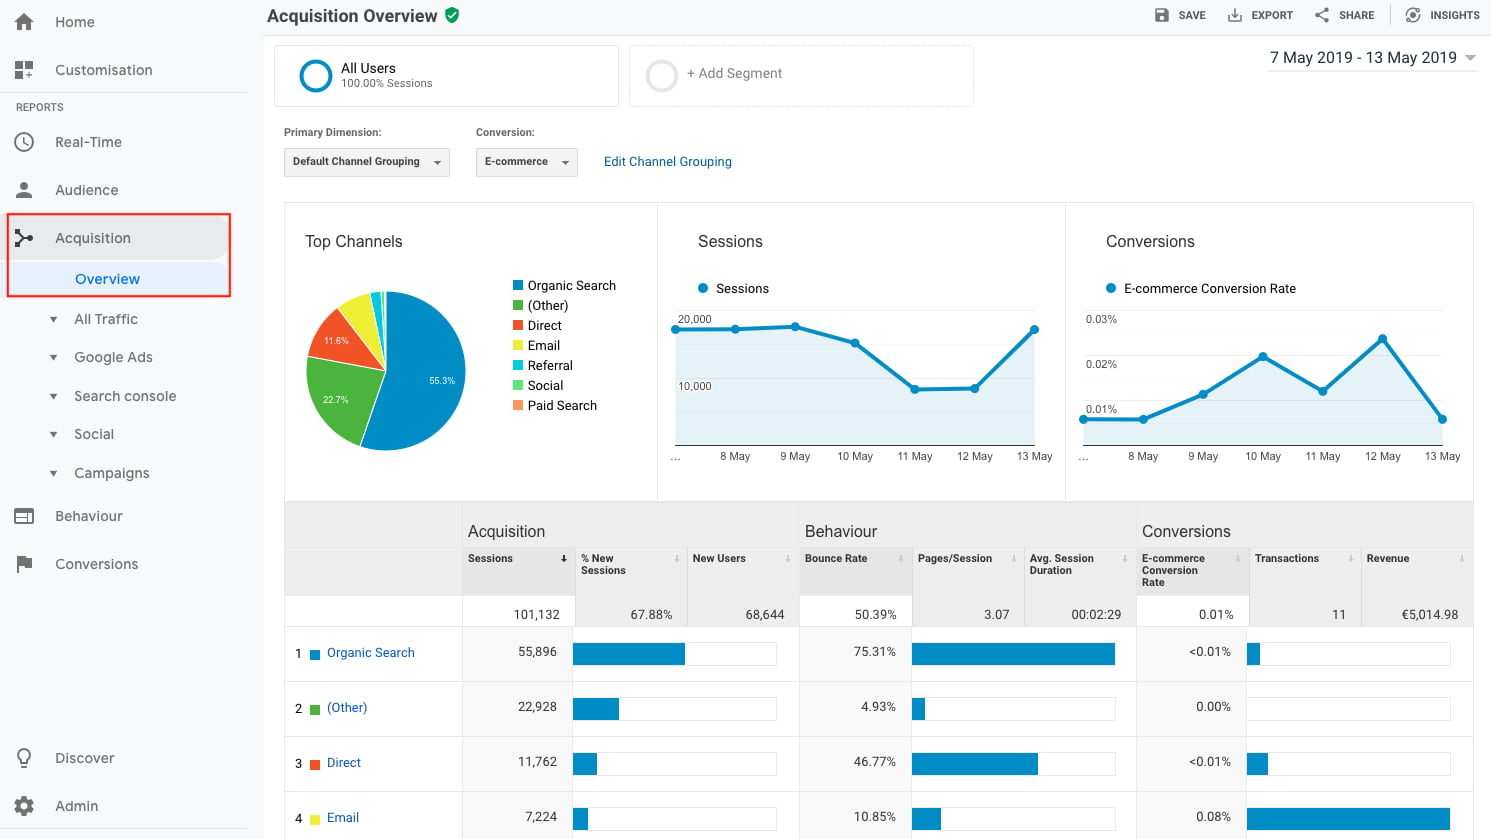The height and width of the screenshot is (839, 1491).
Task: Open Customisation via its dashboard icon
Action: pos(24,70)
